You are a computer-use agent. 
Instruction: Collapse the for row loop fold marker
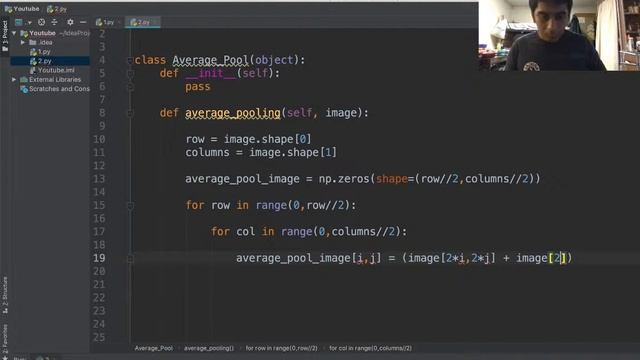[130, 206]
